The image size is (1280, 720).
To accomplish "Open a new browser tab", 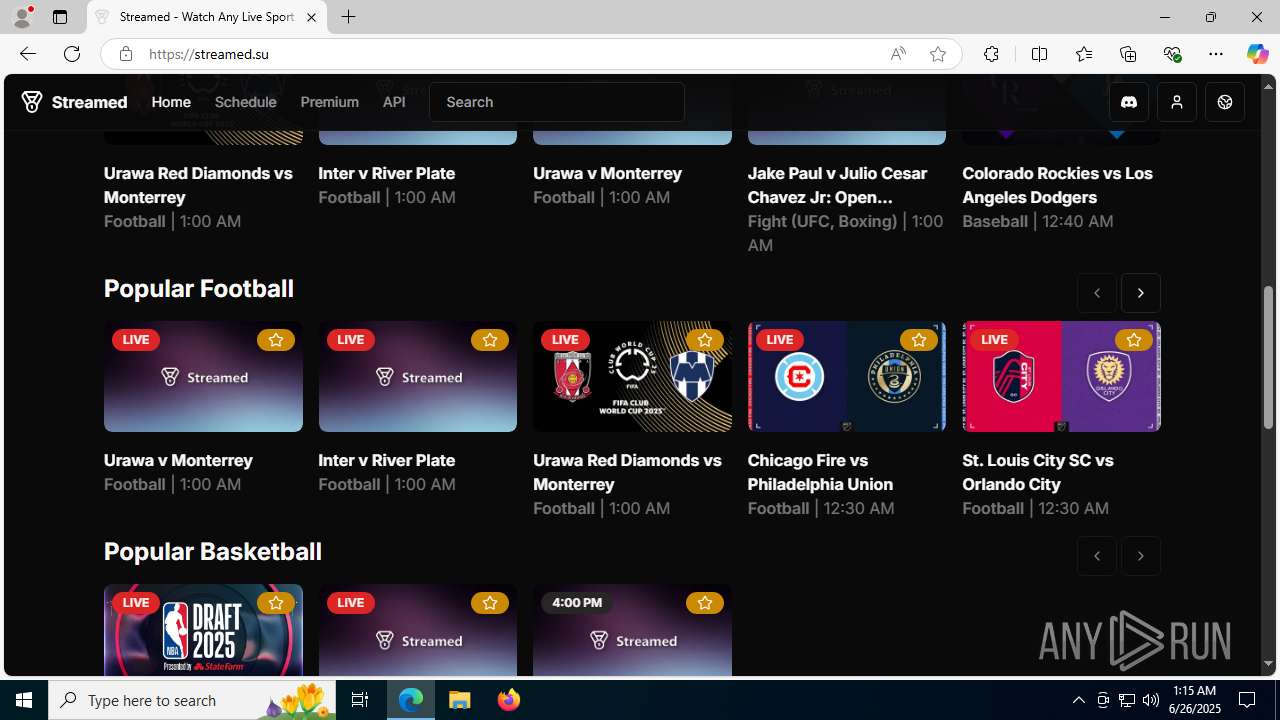I will 348,17.
